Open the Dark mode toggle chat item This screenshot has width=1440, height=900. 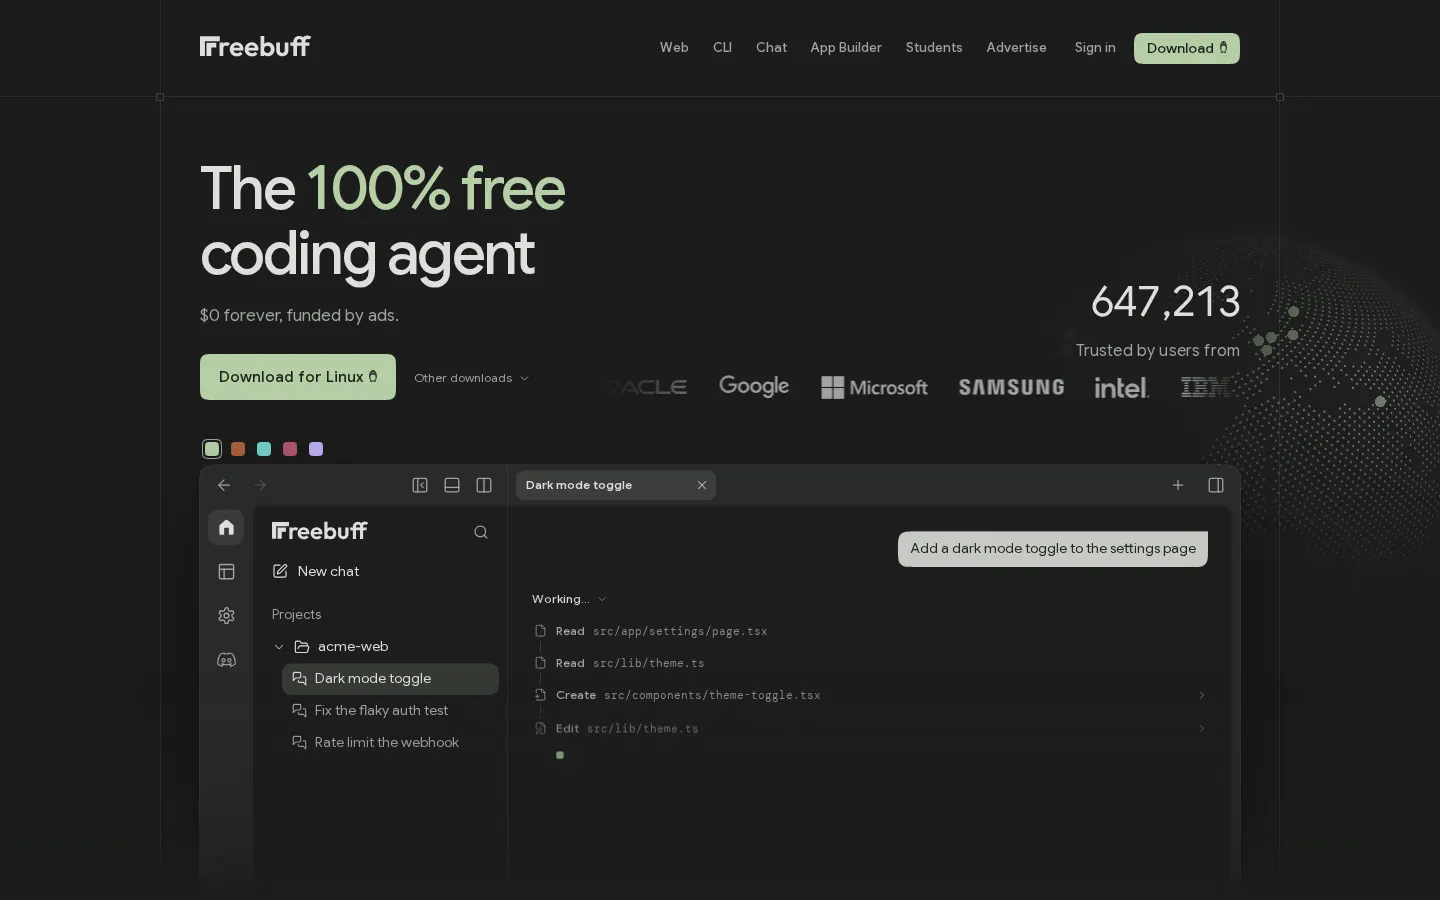(390, 678)
